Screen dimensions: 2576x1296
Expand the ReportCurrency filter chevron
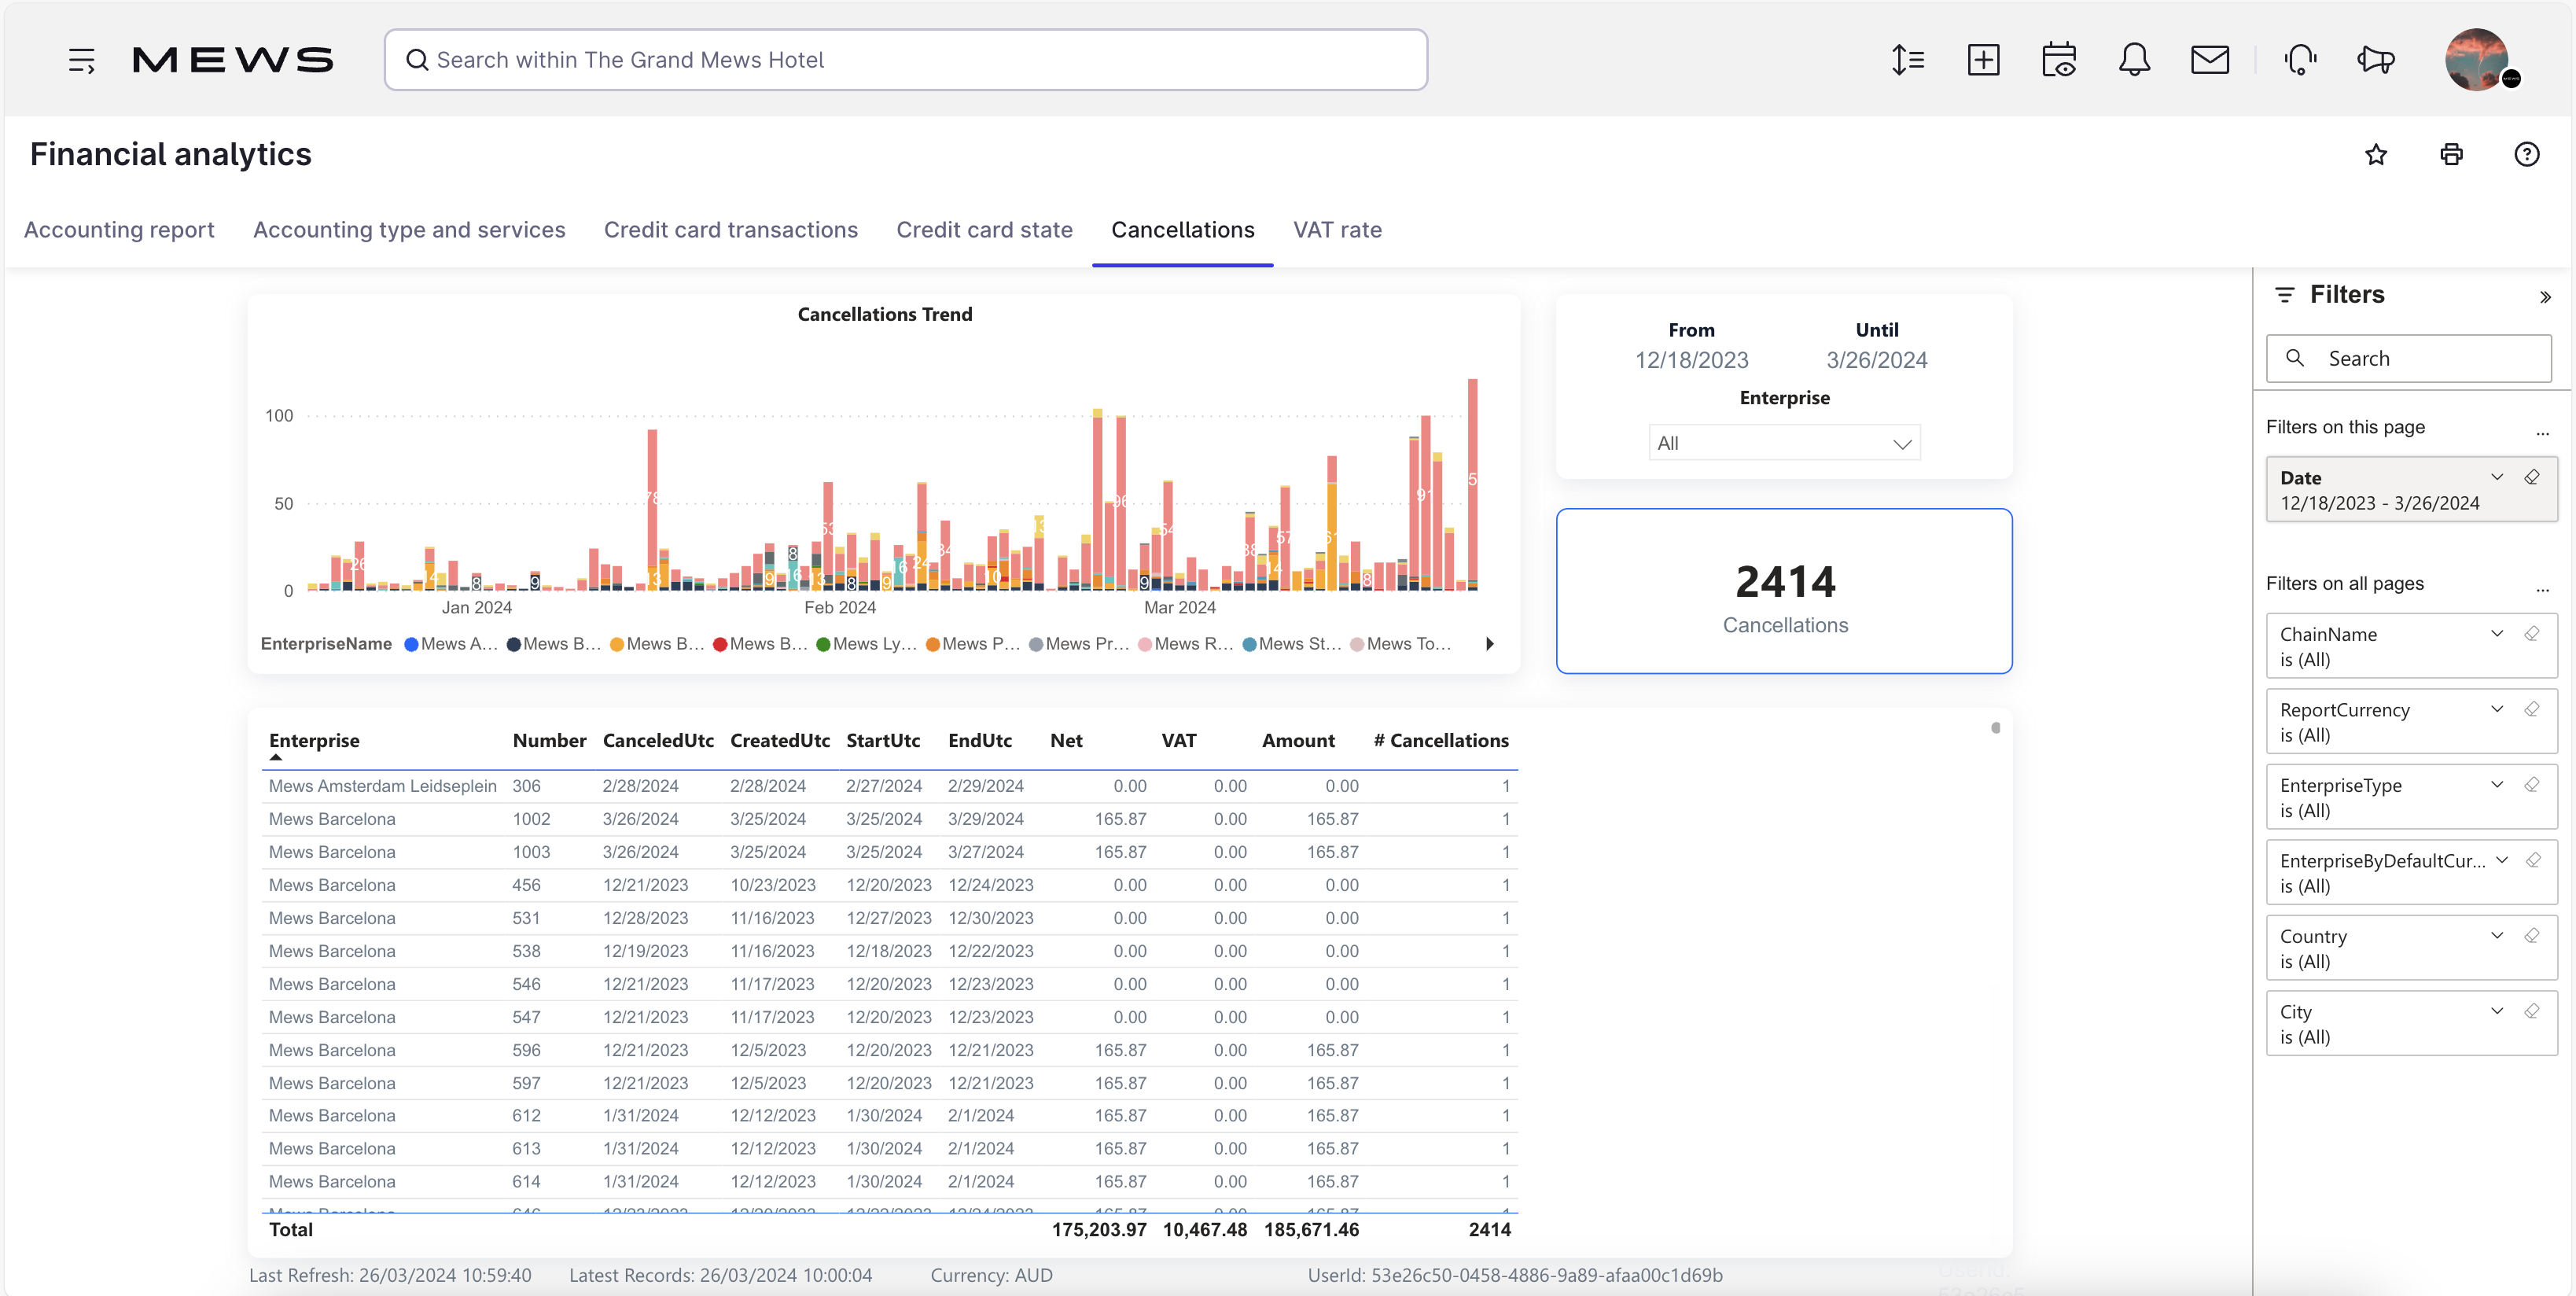click(x=2497, y=709)
